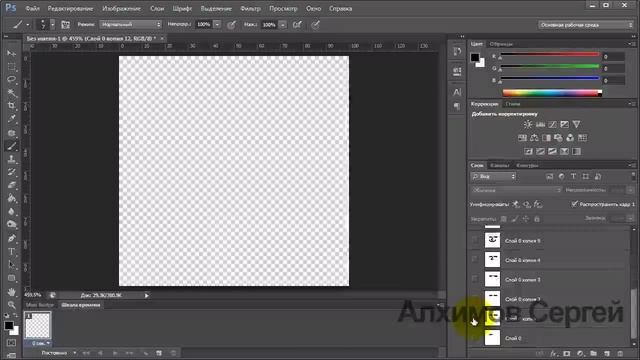640x360 pixels.
Task: Show layer Слой 0 копия 5 visibility box
Action: [475, 240]
